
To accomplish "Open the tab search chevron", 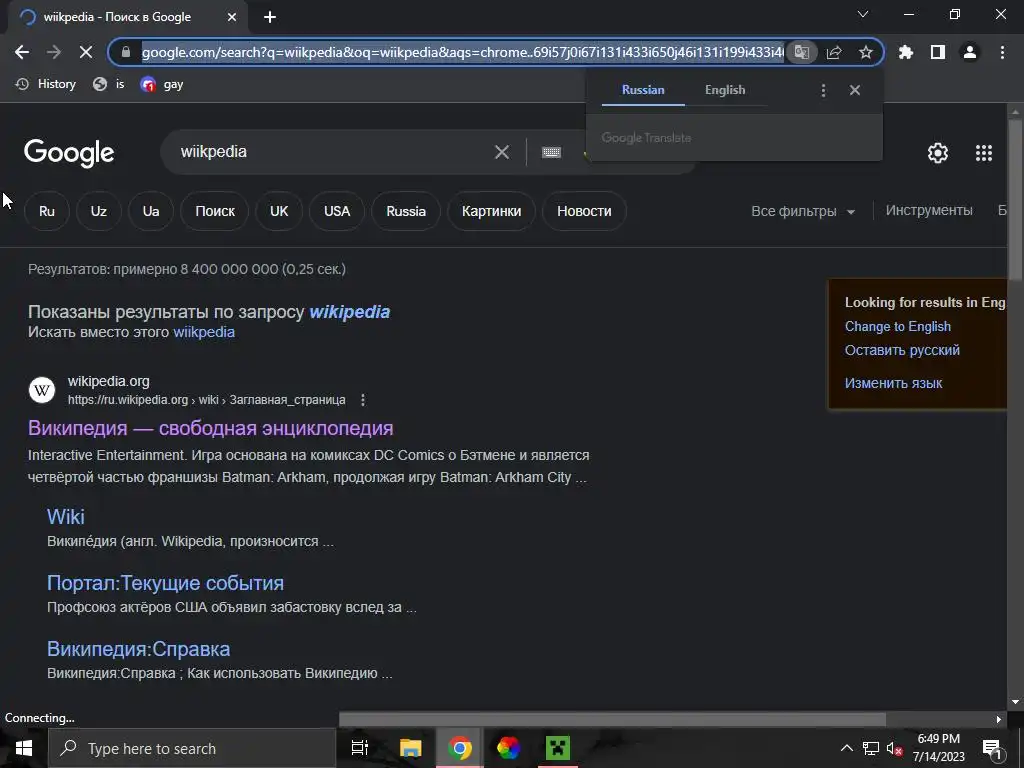I will tap(863, 14).
